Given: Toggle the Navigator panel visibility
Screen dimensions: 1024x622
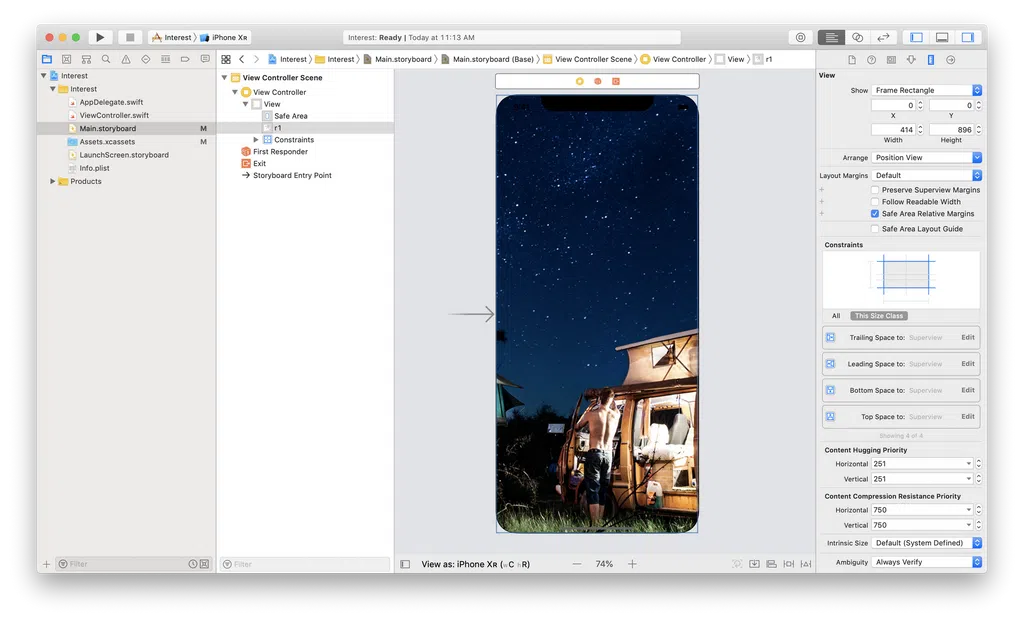Looking at the screenshot, I should pos(916,37).
